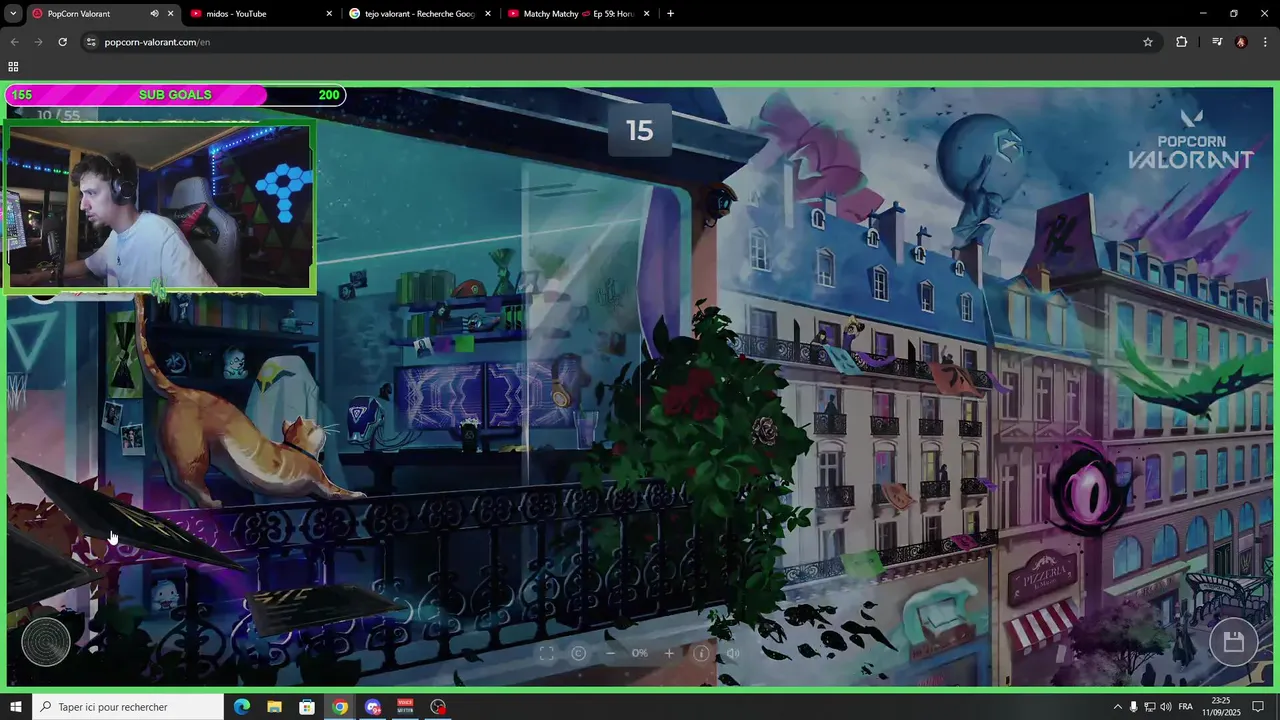This screenshot has width=1280, height=720.
Task: Click the Popcorn Valorant logo
Action: pos(1190,140)
